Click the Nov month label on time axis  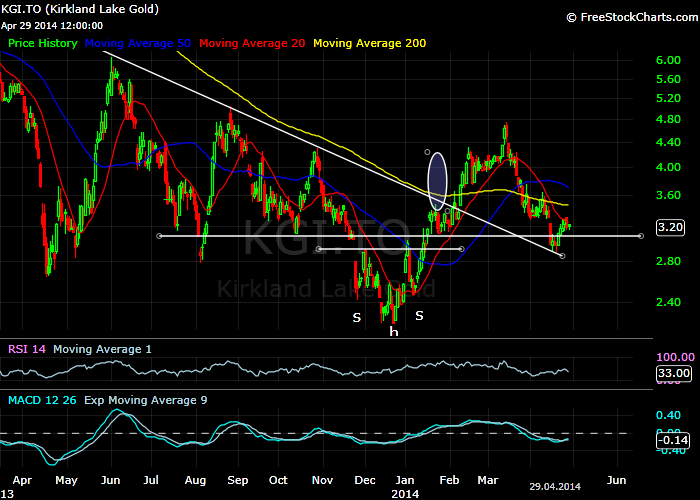pyautogui.click(x=322, y=480)
